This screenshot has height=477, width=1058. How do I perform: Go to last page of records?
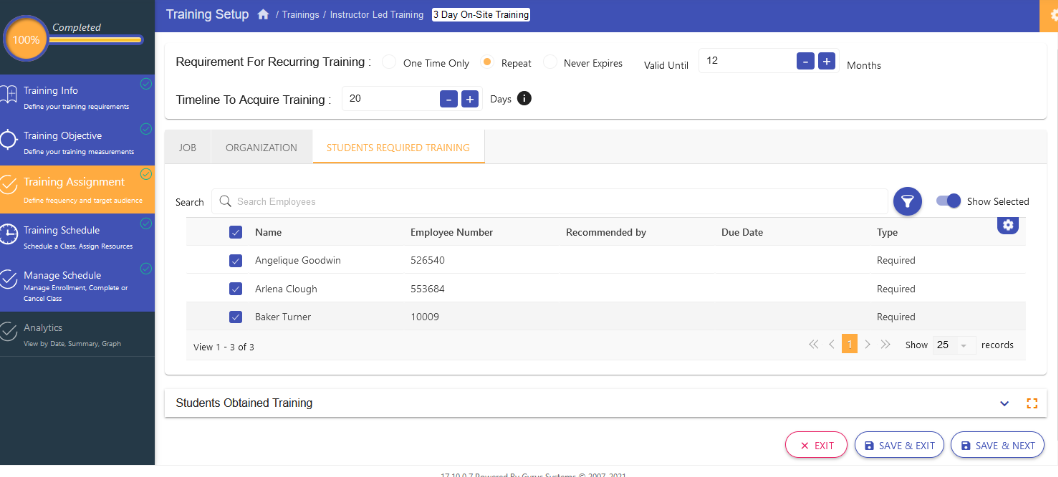pyautogui.click(x=886, y=344)
